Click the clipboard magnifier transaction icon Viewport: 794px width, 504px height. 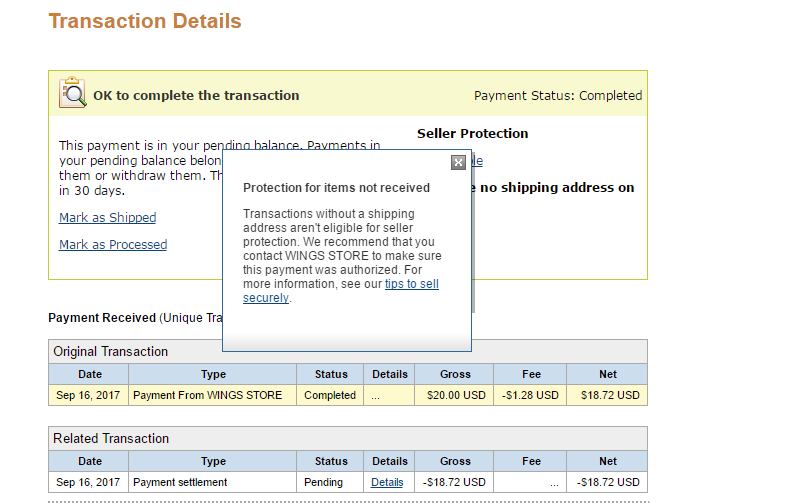click(x=72, y=93)
